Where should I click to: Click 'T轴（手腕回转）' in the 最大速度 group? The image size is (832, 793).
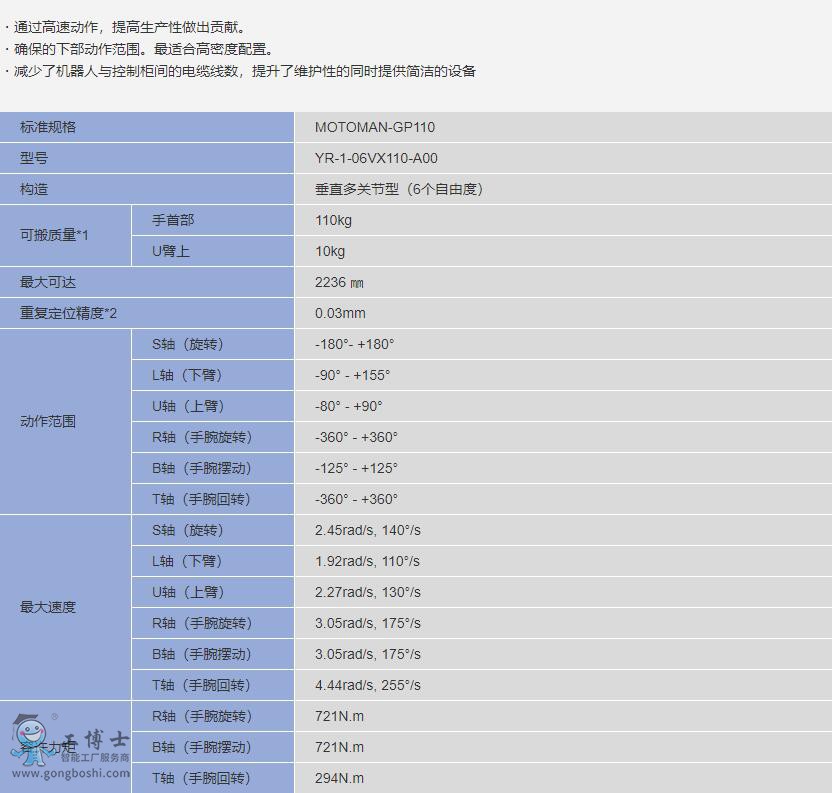(x=201, y=685)
